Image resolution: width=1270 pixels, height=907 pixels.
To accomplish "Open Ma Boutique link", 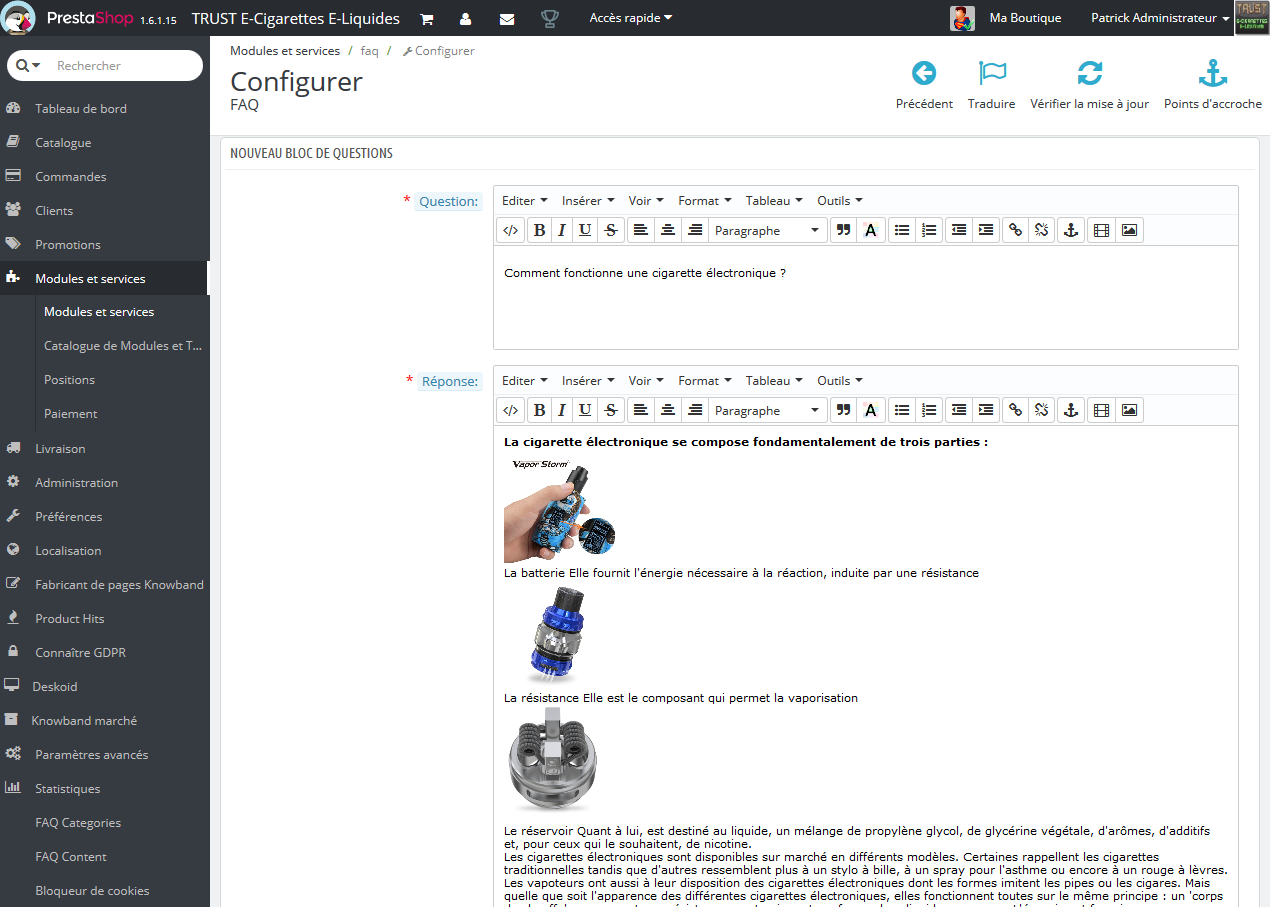I will point(1025,18).
